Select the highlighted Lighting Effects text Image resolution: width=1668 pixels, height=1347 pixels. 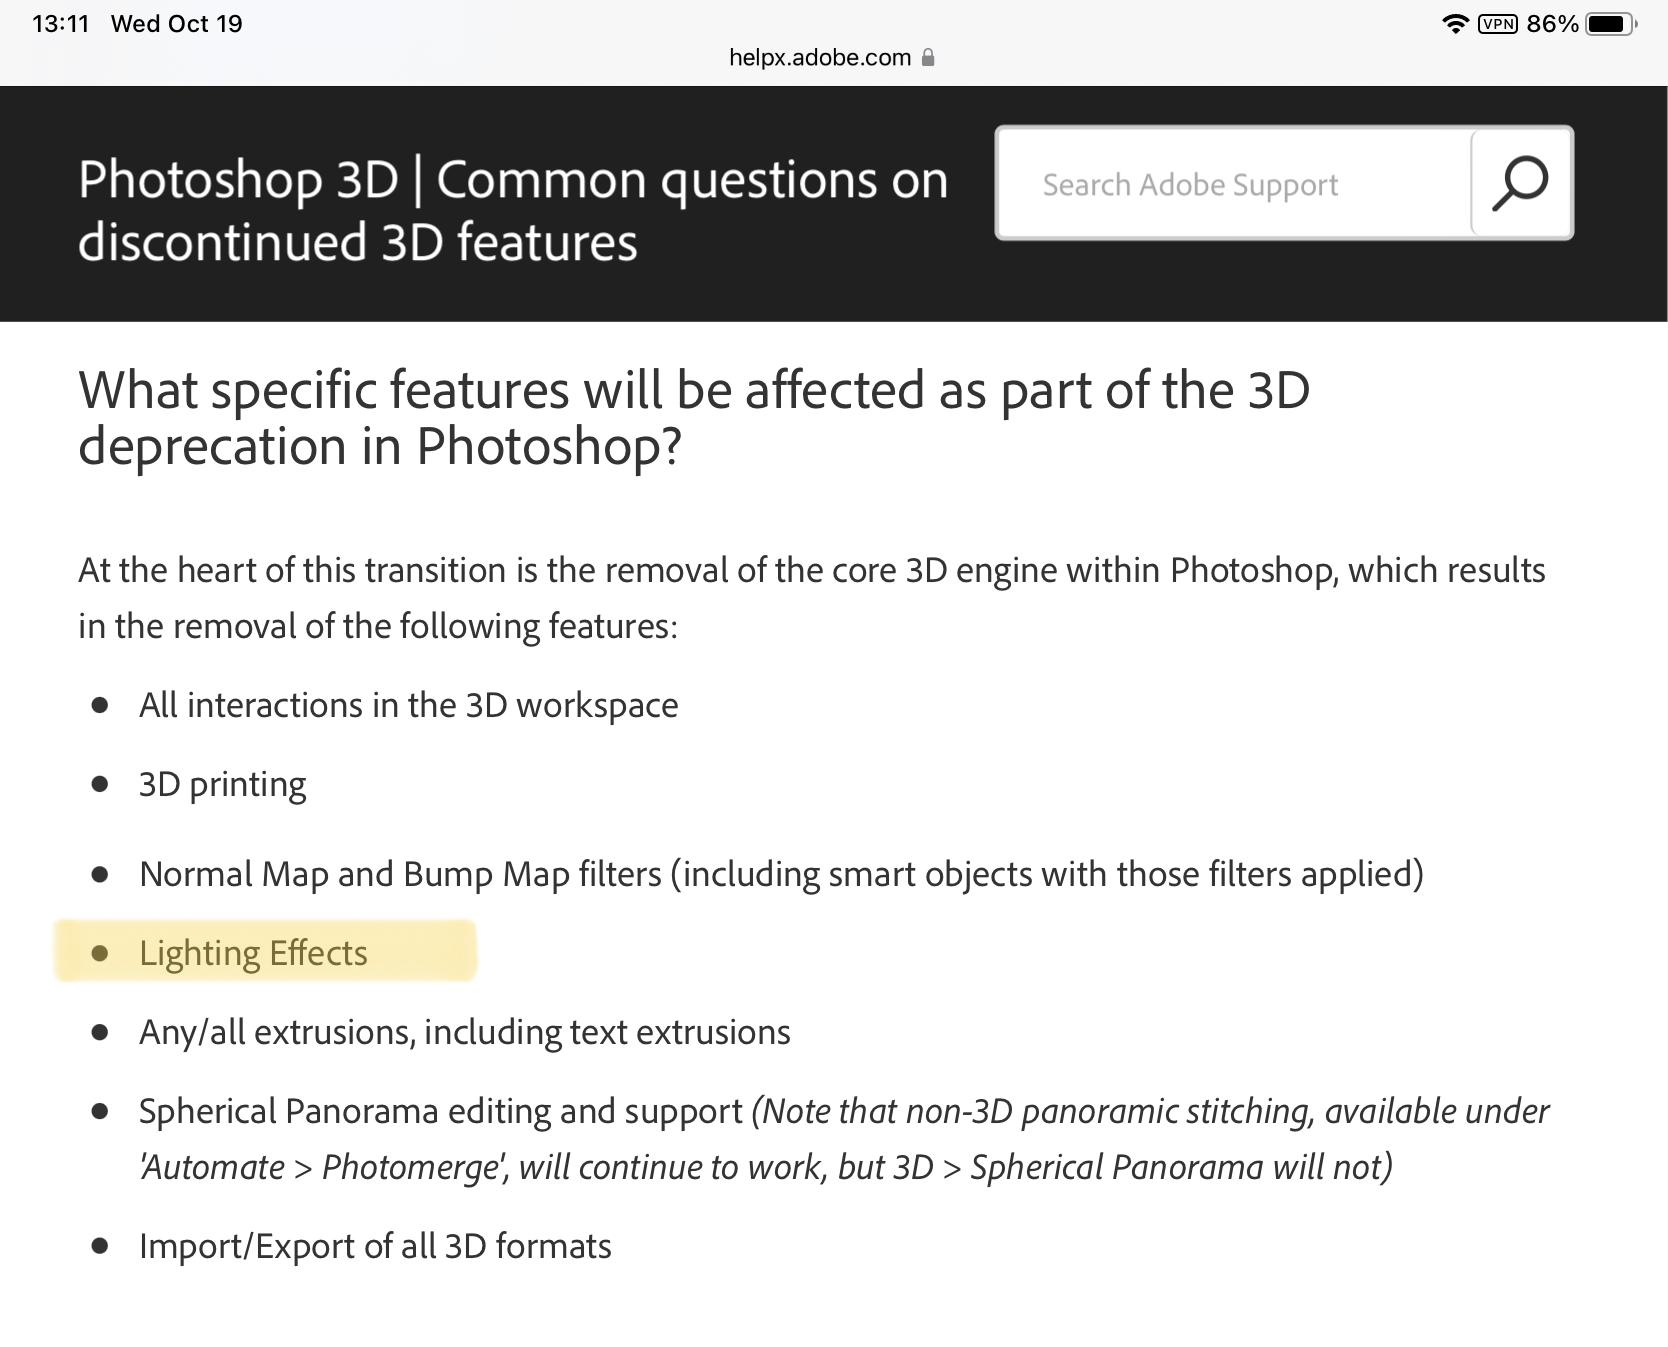255,952
